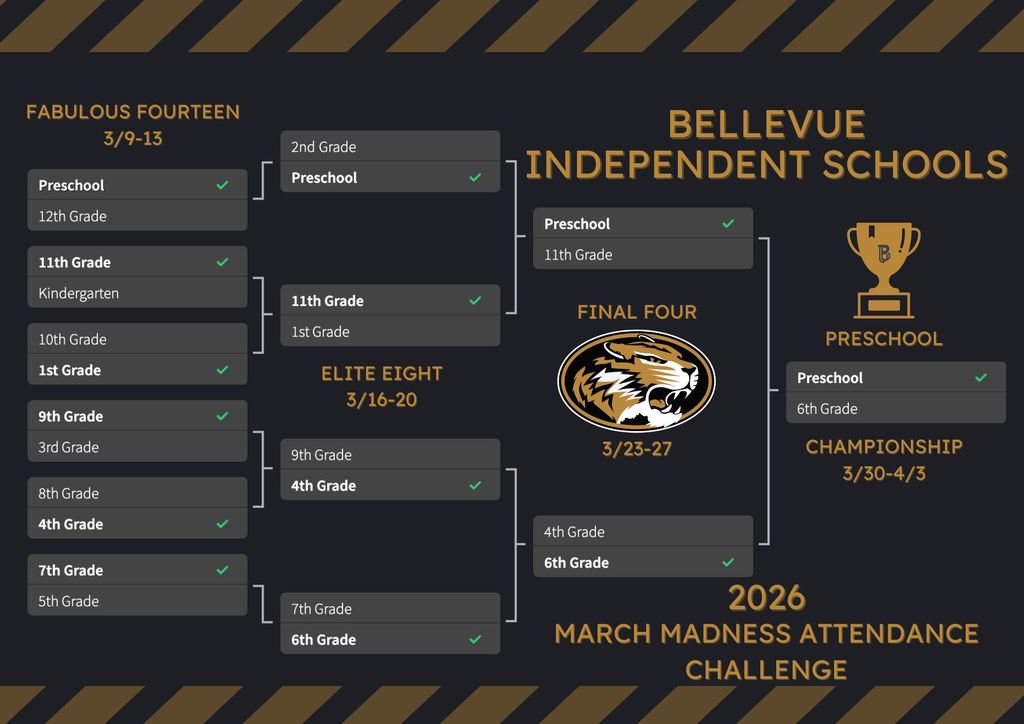Click the green checkmark beside 9th Grade

coord(223,416)
